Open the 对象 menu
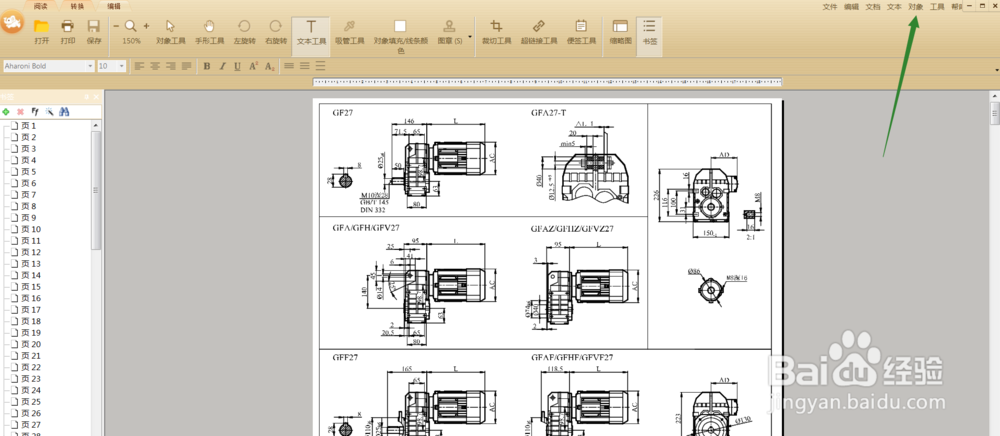 point(915,6)
